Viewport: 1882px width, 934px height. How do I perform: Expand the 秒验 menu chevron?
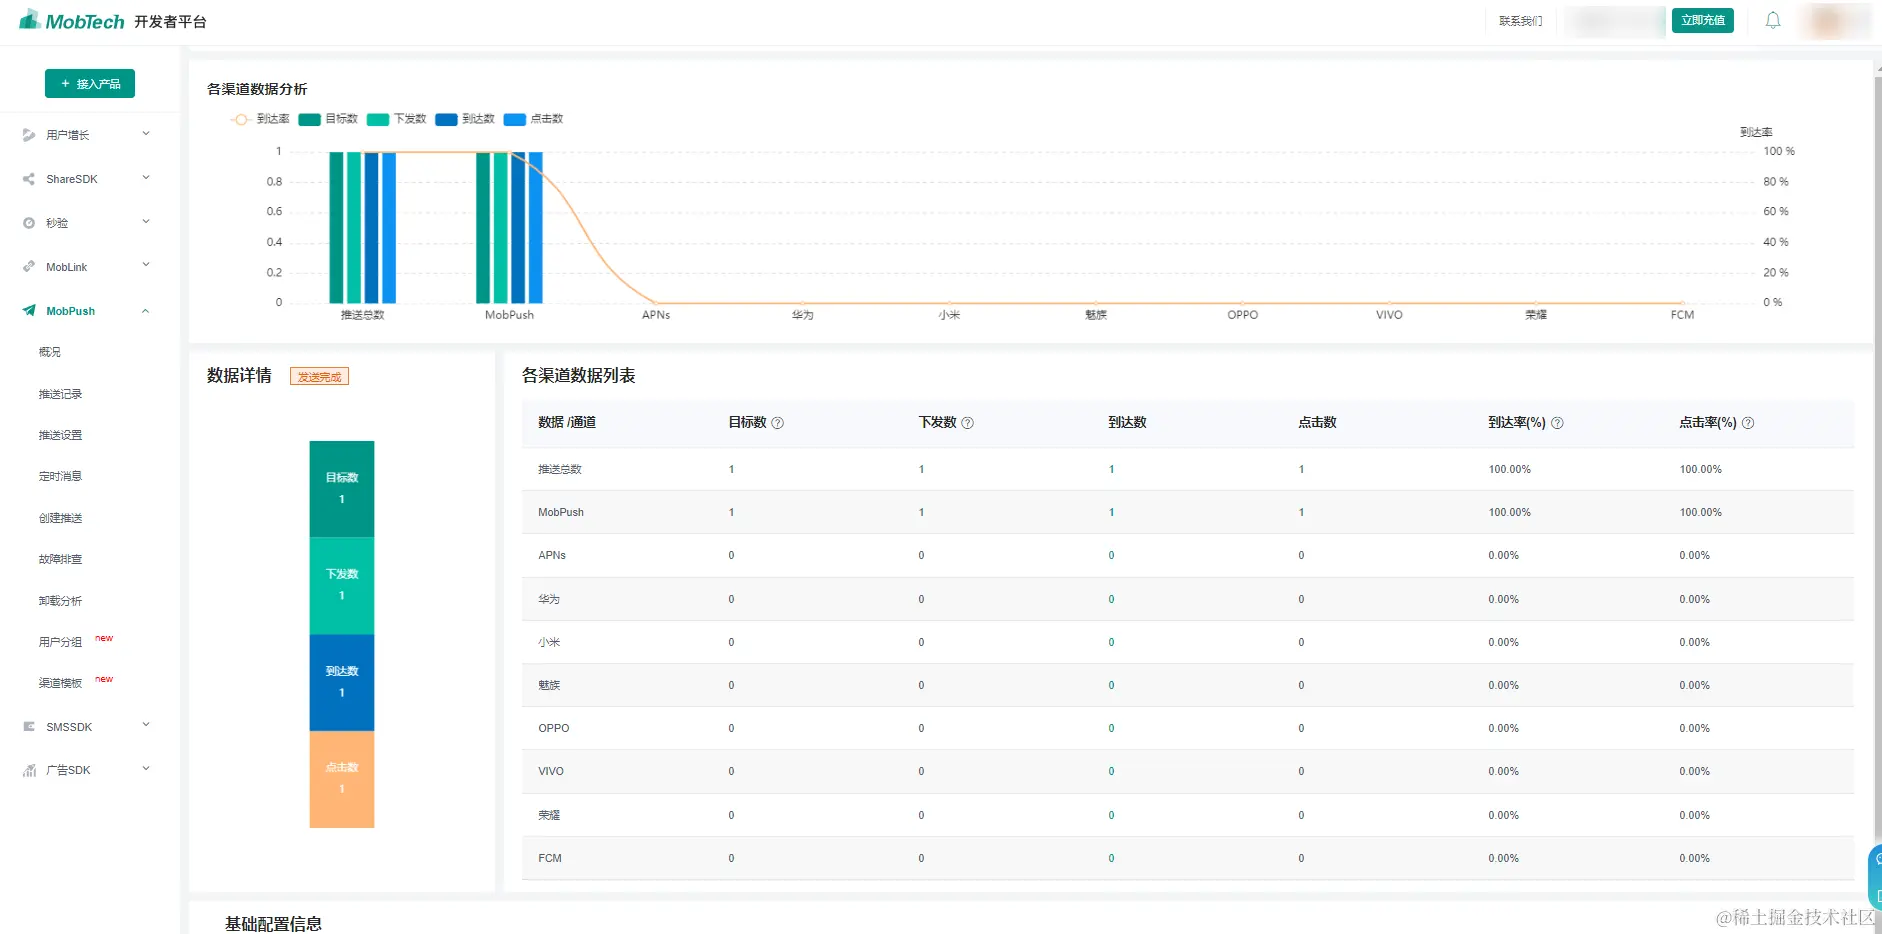(x=146, y=222)
